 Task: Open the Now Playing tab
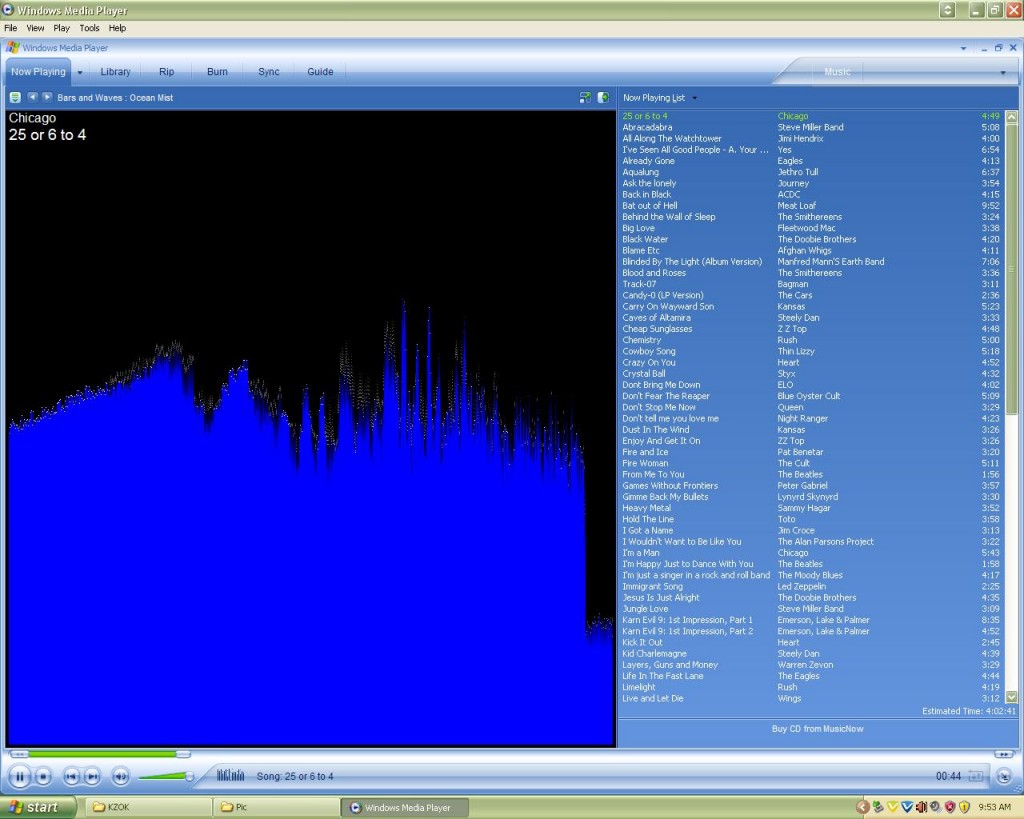(x=38, y=72)
